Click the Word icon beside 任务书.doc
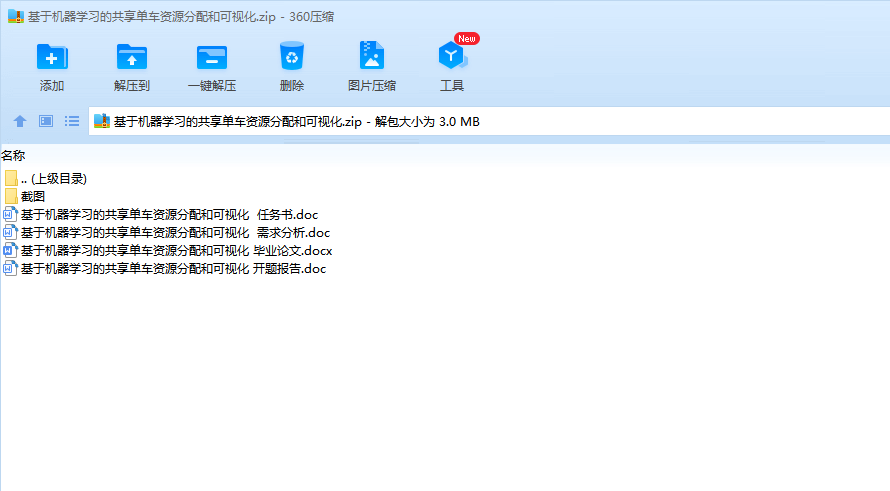 coord(10,215)
